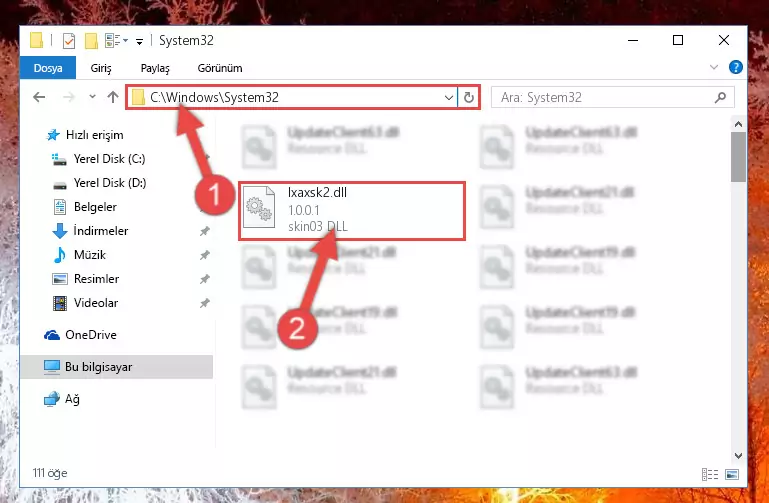Open Müzik folder in sidebar
The width and height of the screenshot is (769, 503).
tap(90, 255)
